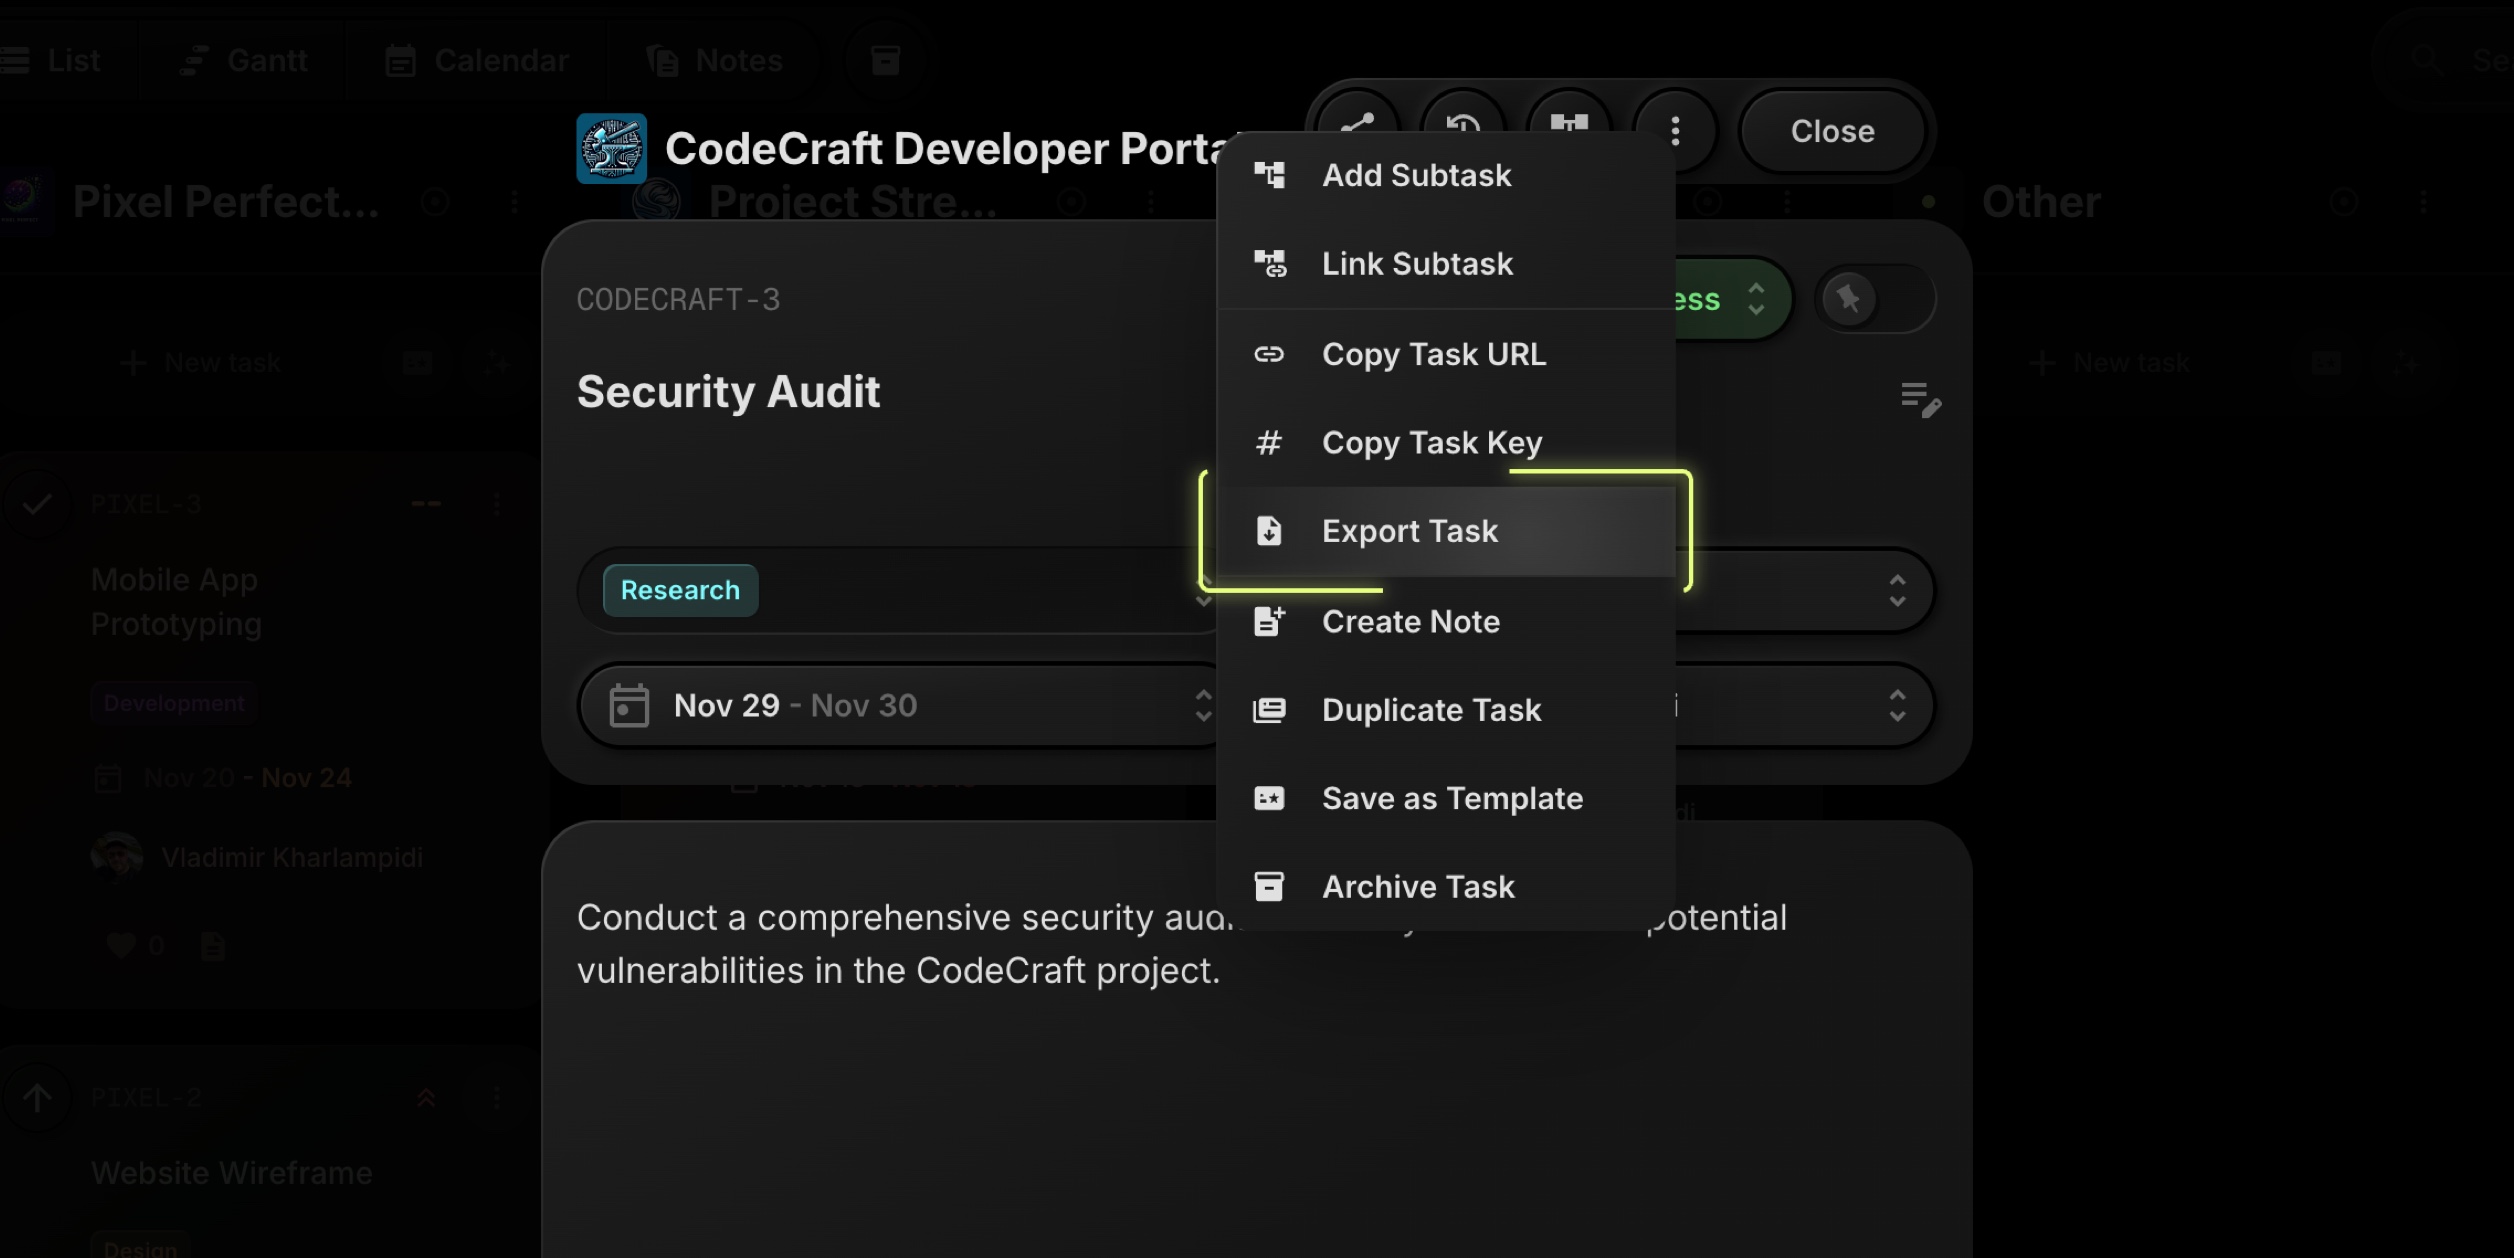Image resolution: width=2514 pixels, height=1258 pixels.
Task: Click the share icon in the task toolbar
Action: pos(1357,126)
